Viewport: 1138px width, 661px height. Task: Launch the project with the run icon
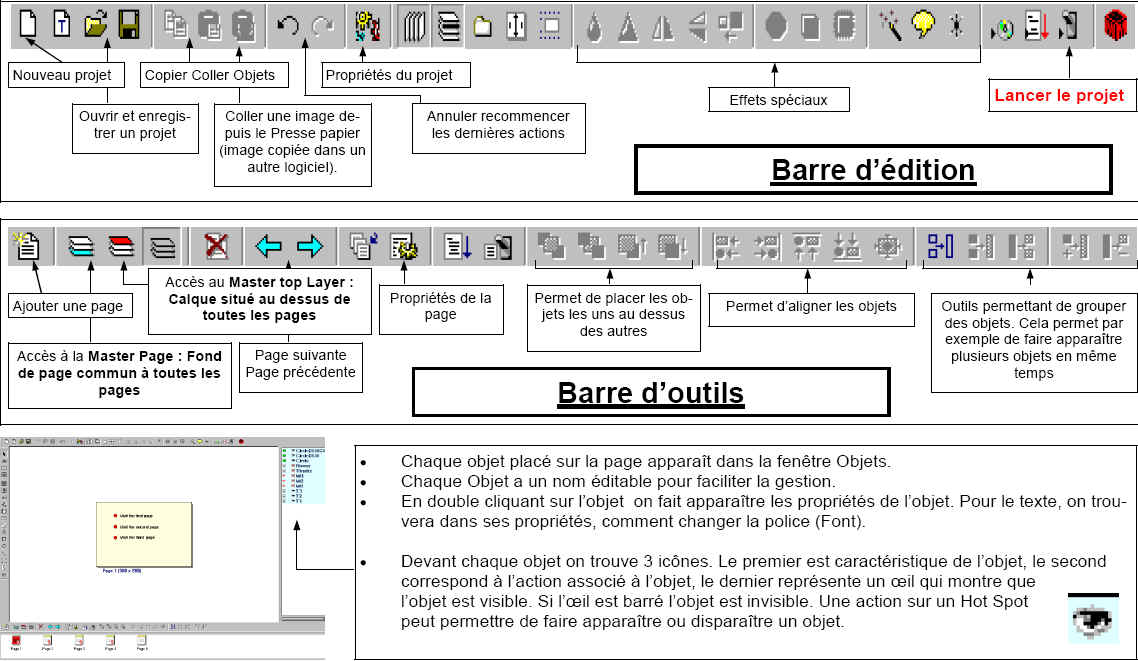[1069, 25]
